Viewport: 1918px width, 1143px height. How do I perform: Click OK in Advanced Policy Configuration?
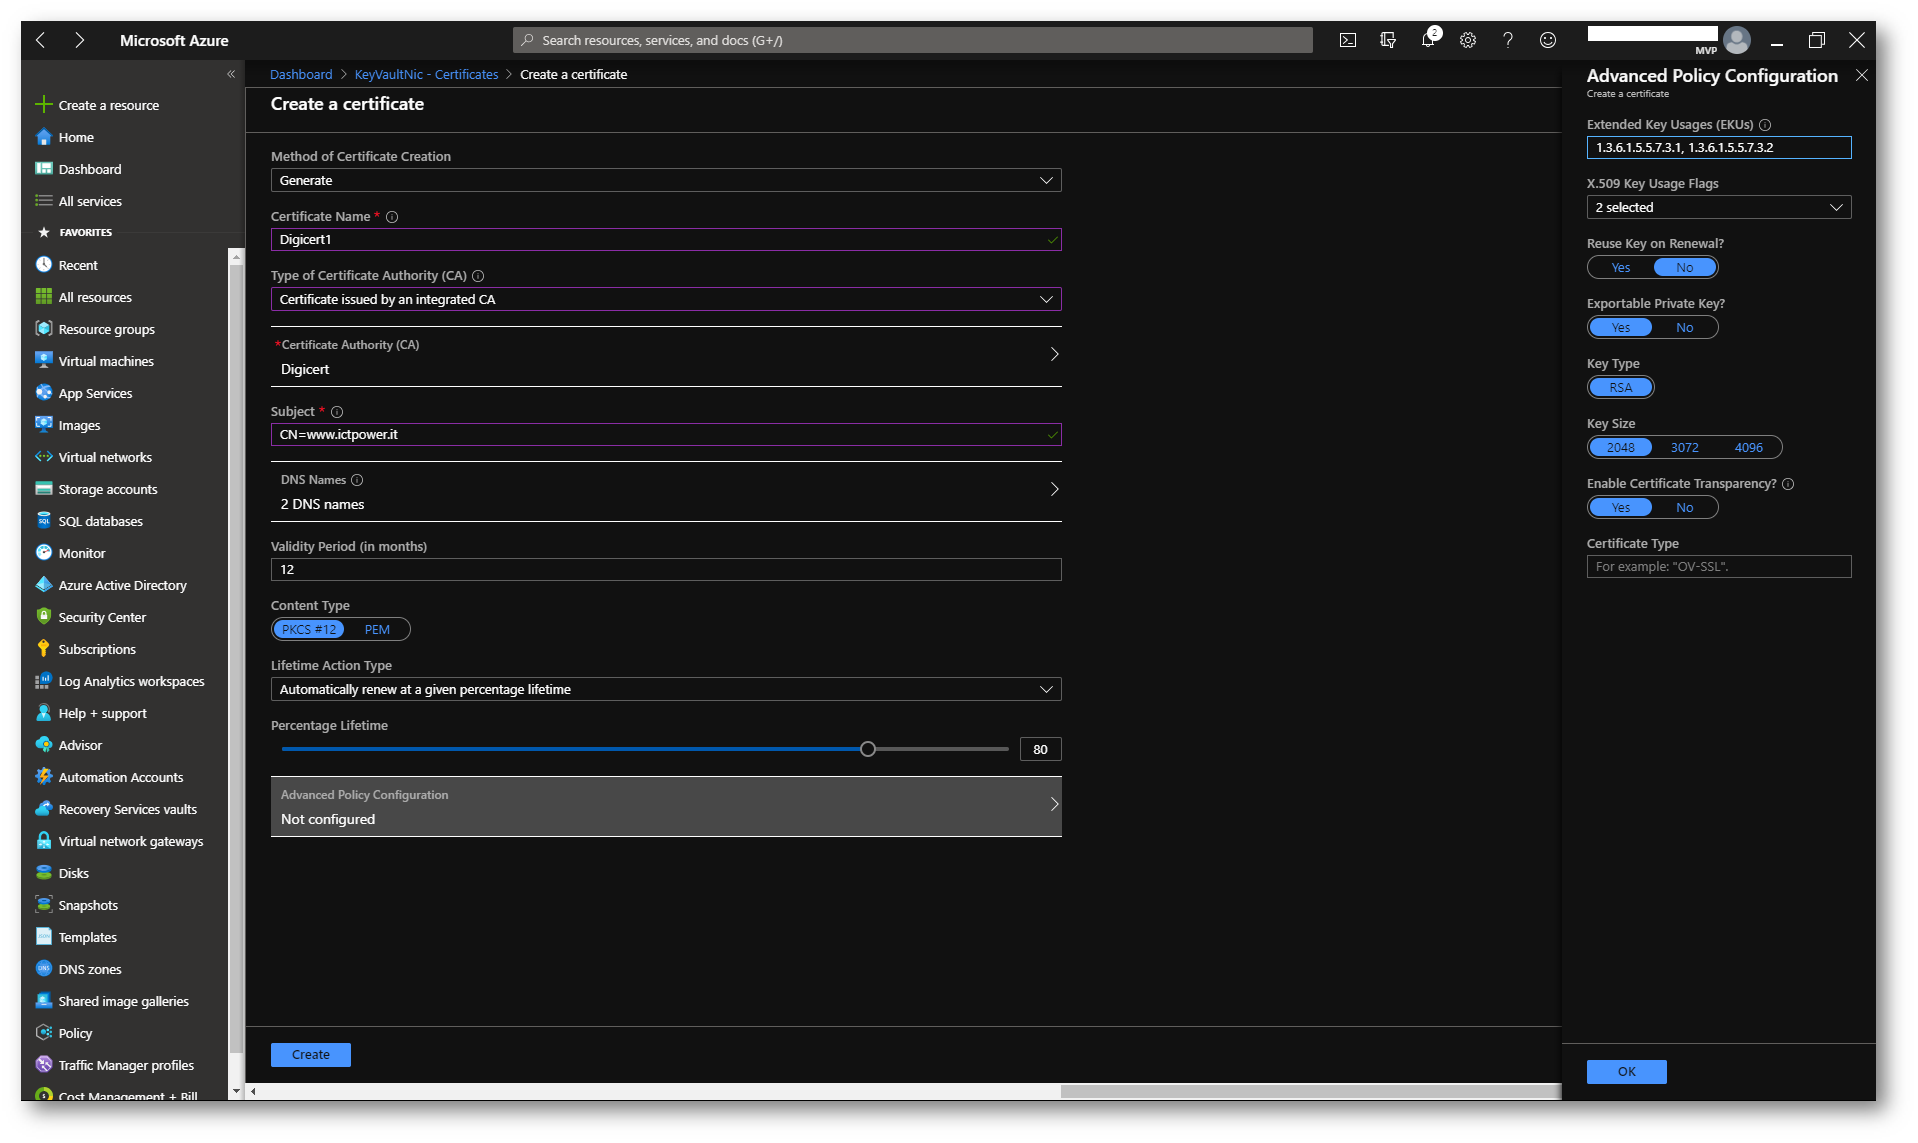[x=1627, y=1072]
